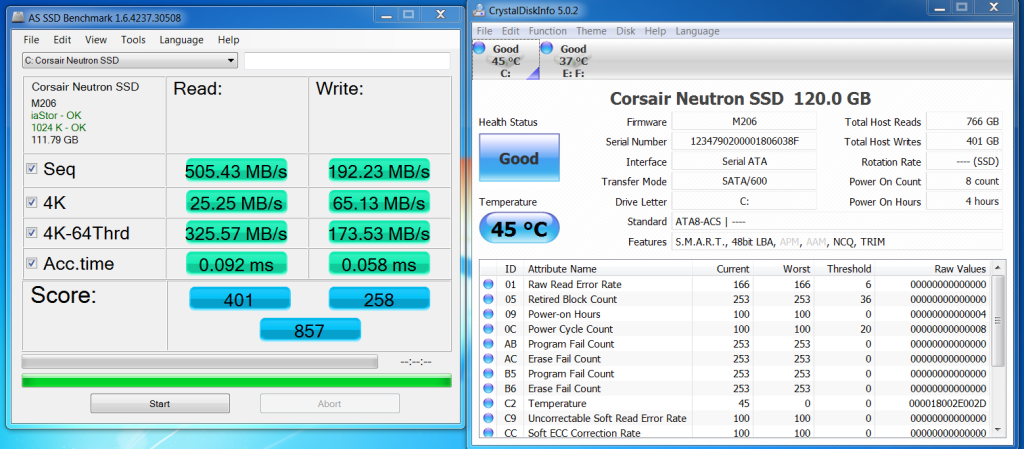Click the Seq write result 192.23 MB/s

coord(379,171)
